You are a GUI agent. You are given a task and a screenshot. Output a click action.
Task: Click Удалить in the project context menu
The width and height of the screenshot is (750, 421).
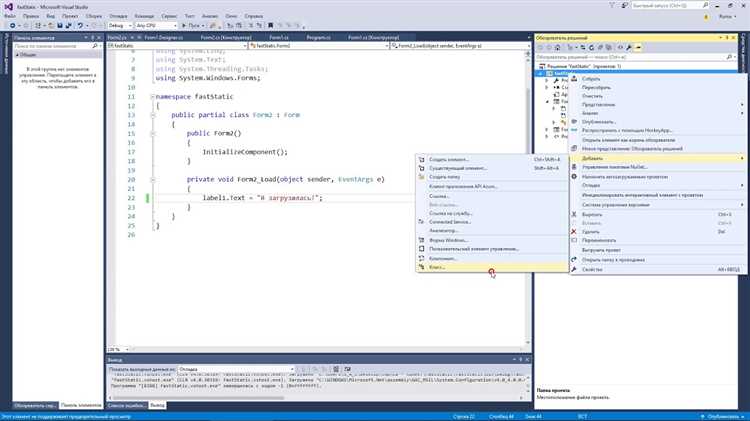tap(658, 232)
